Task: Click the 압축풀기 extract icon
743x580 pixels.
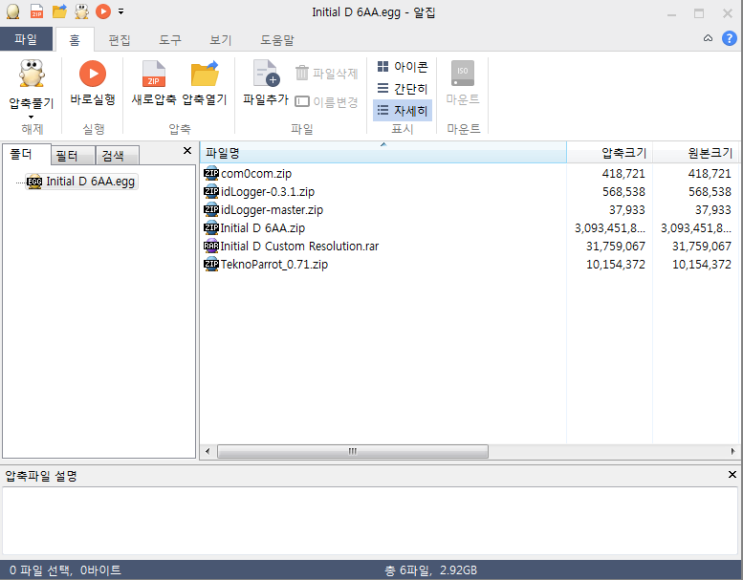Action: pos(31,74)
